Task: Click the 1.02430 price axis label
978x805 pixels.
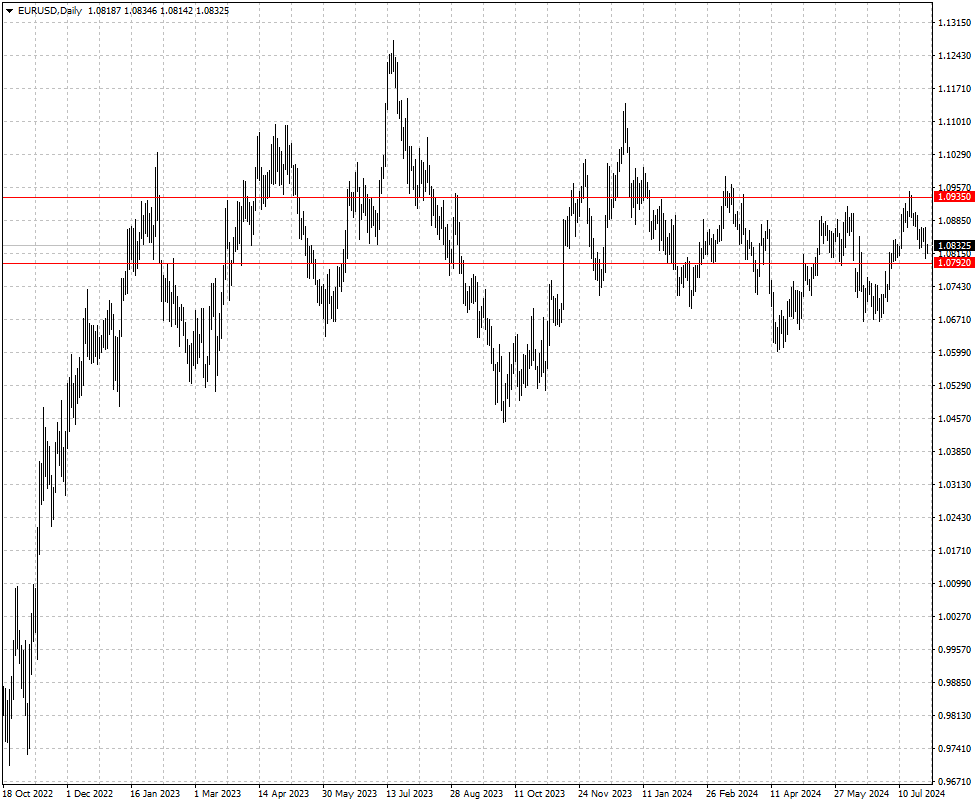Action: tap(954, 518)
